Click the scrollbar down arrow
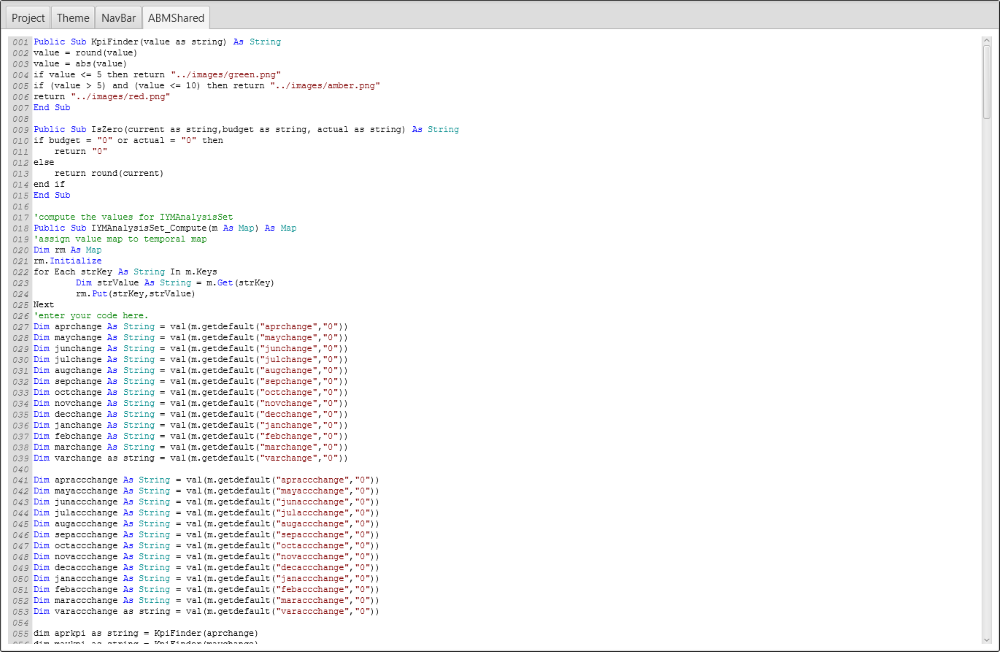 coord(987,640)
